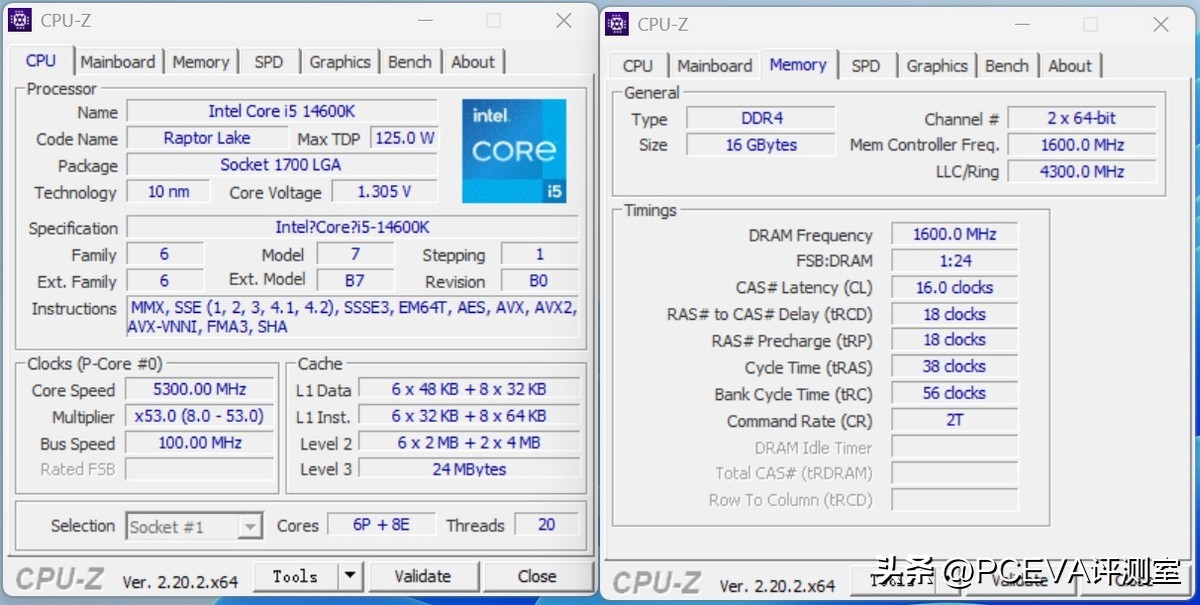Click Level 2 cache value
Screen dimensions: 1200x605
(x=469, y=442)
